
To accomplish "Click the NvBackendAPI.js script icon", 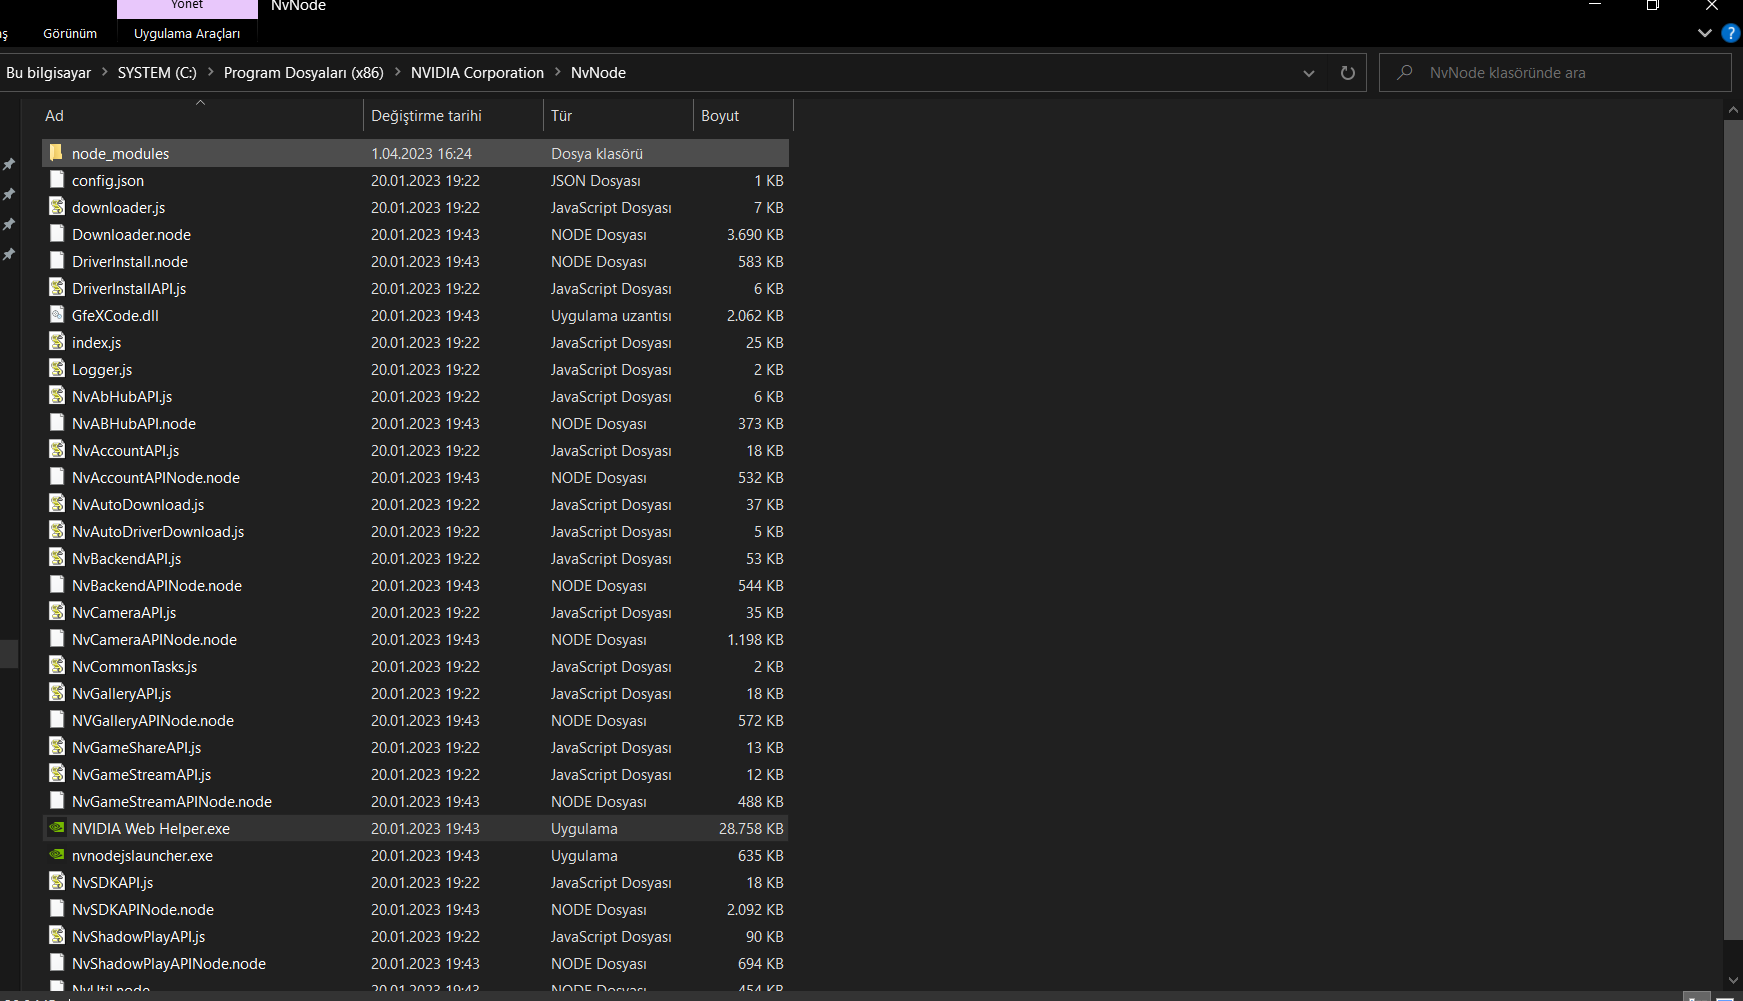I will [x=57, y=558].
